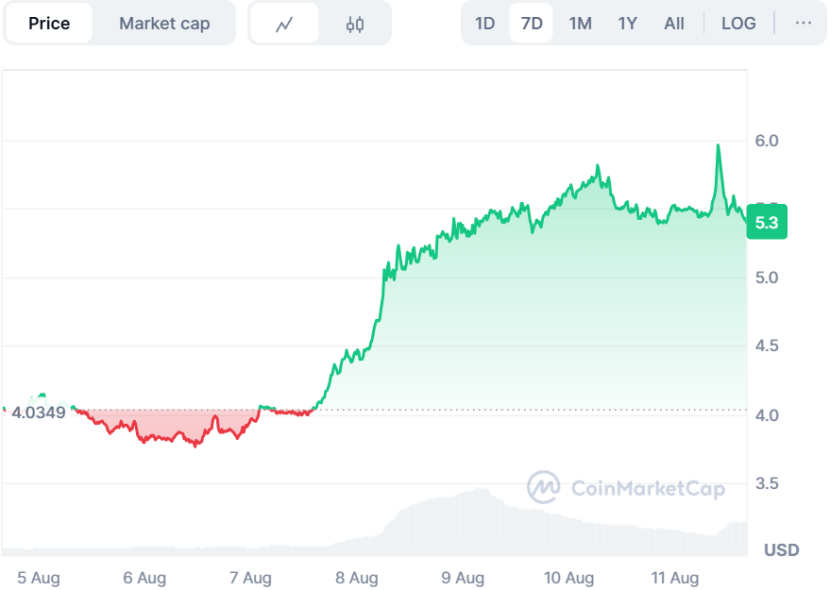Set time range to 1Y
This screenshot has height=590, width=830.
[x=627, y=23]
